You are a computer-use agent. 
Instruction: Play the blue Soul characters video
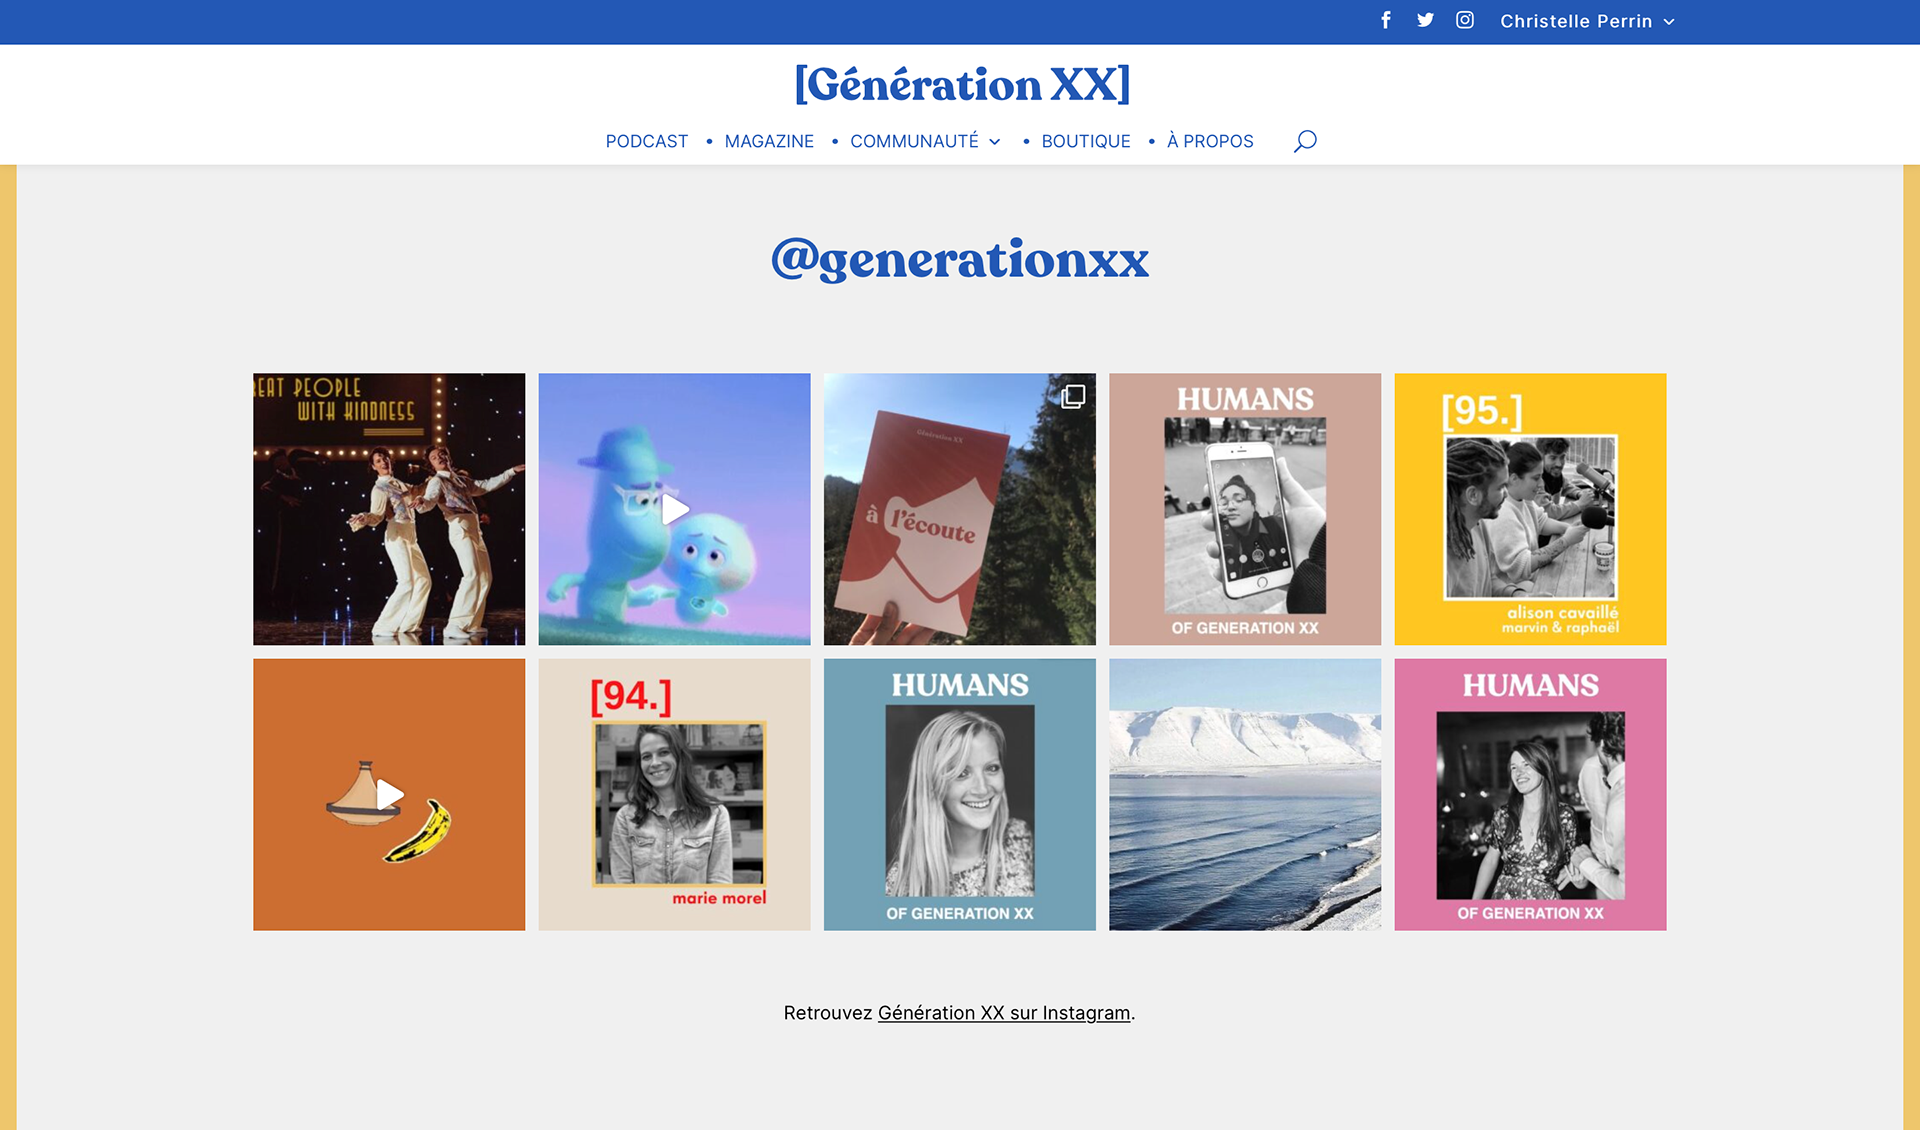(675, 510)
